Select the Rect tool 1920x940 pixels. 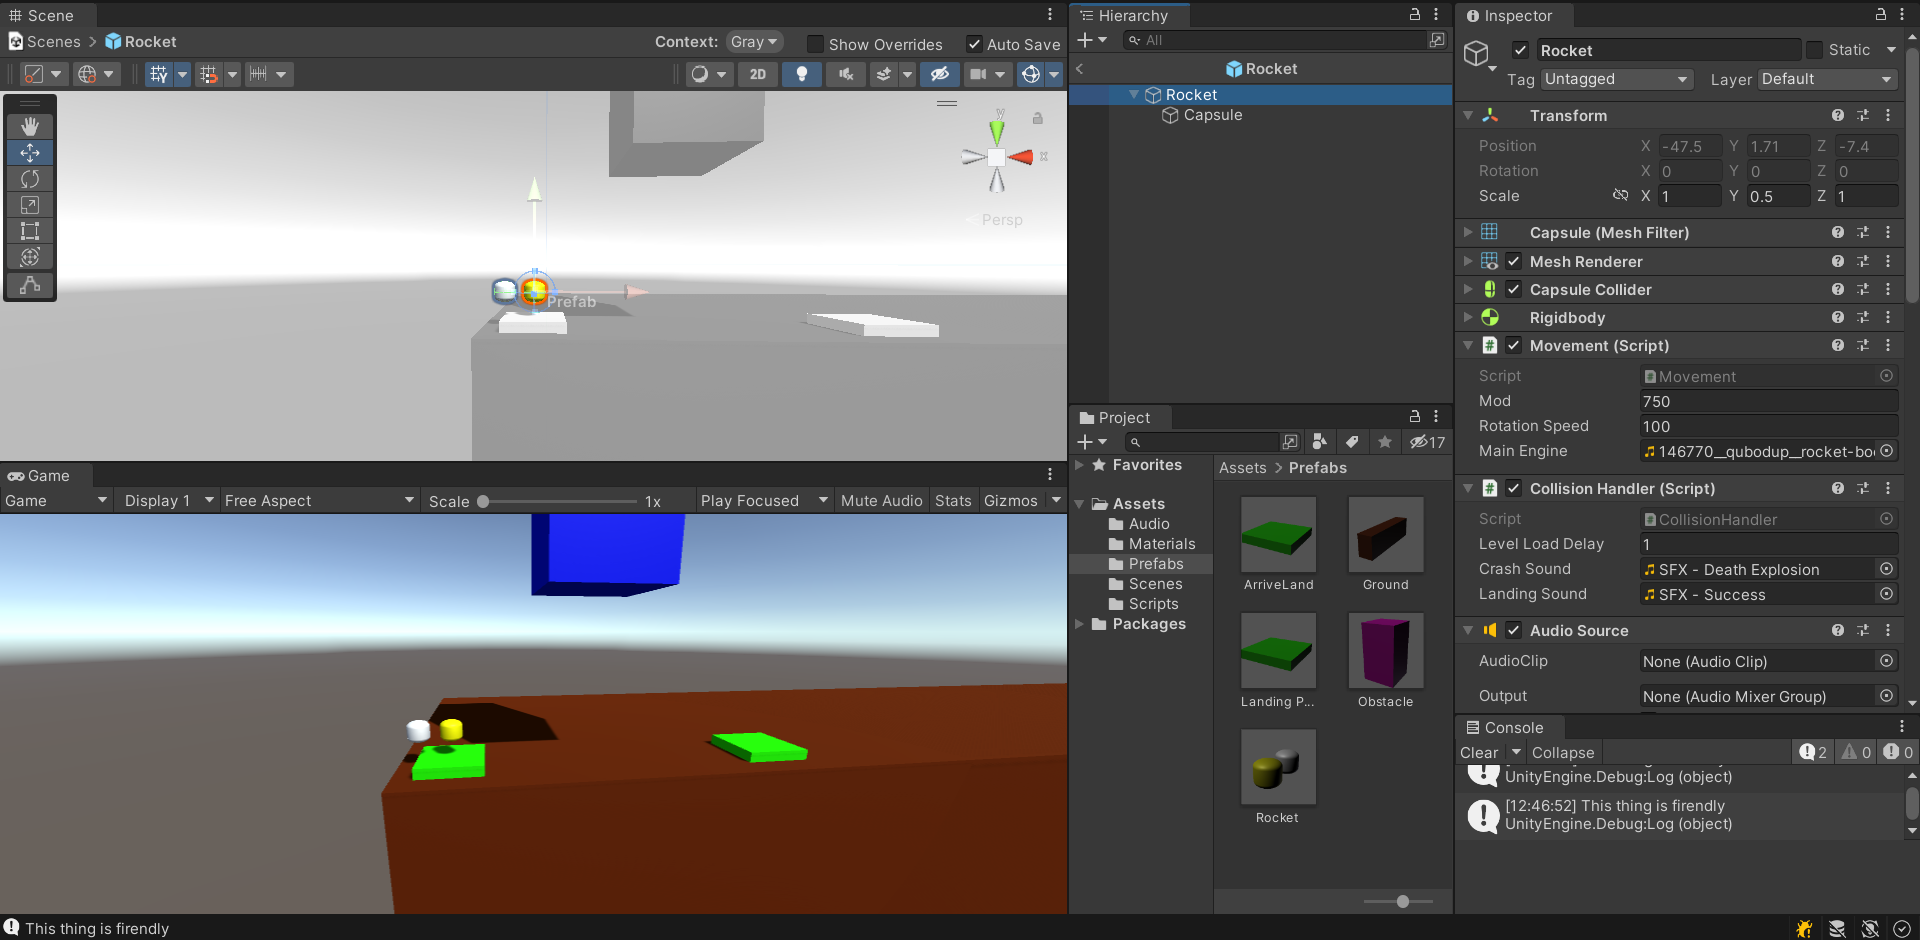click(x=30, y=230)
